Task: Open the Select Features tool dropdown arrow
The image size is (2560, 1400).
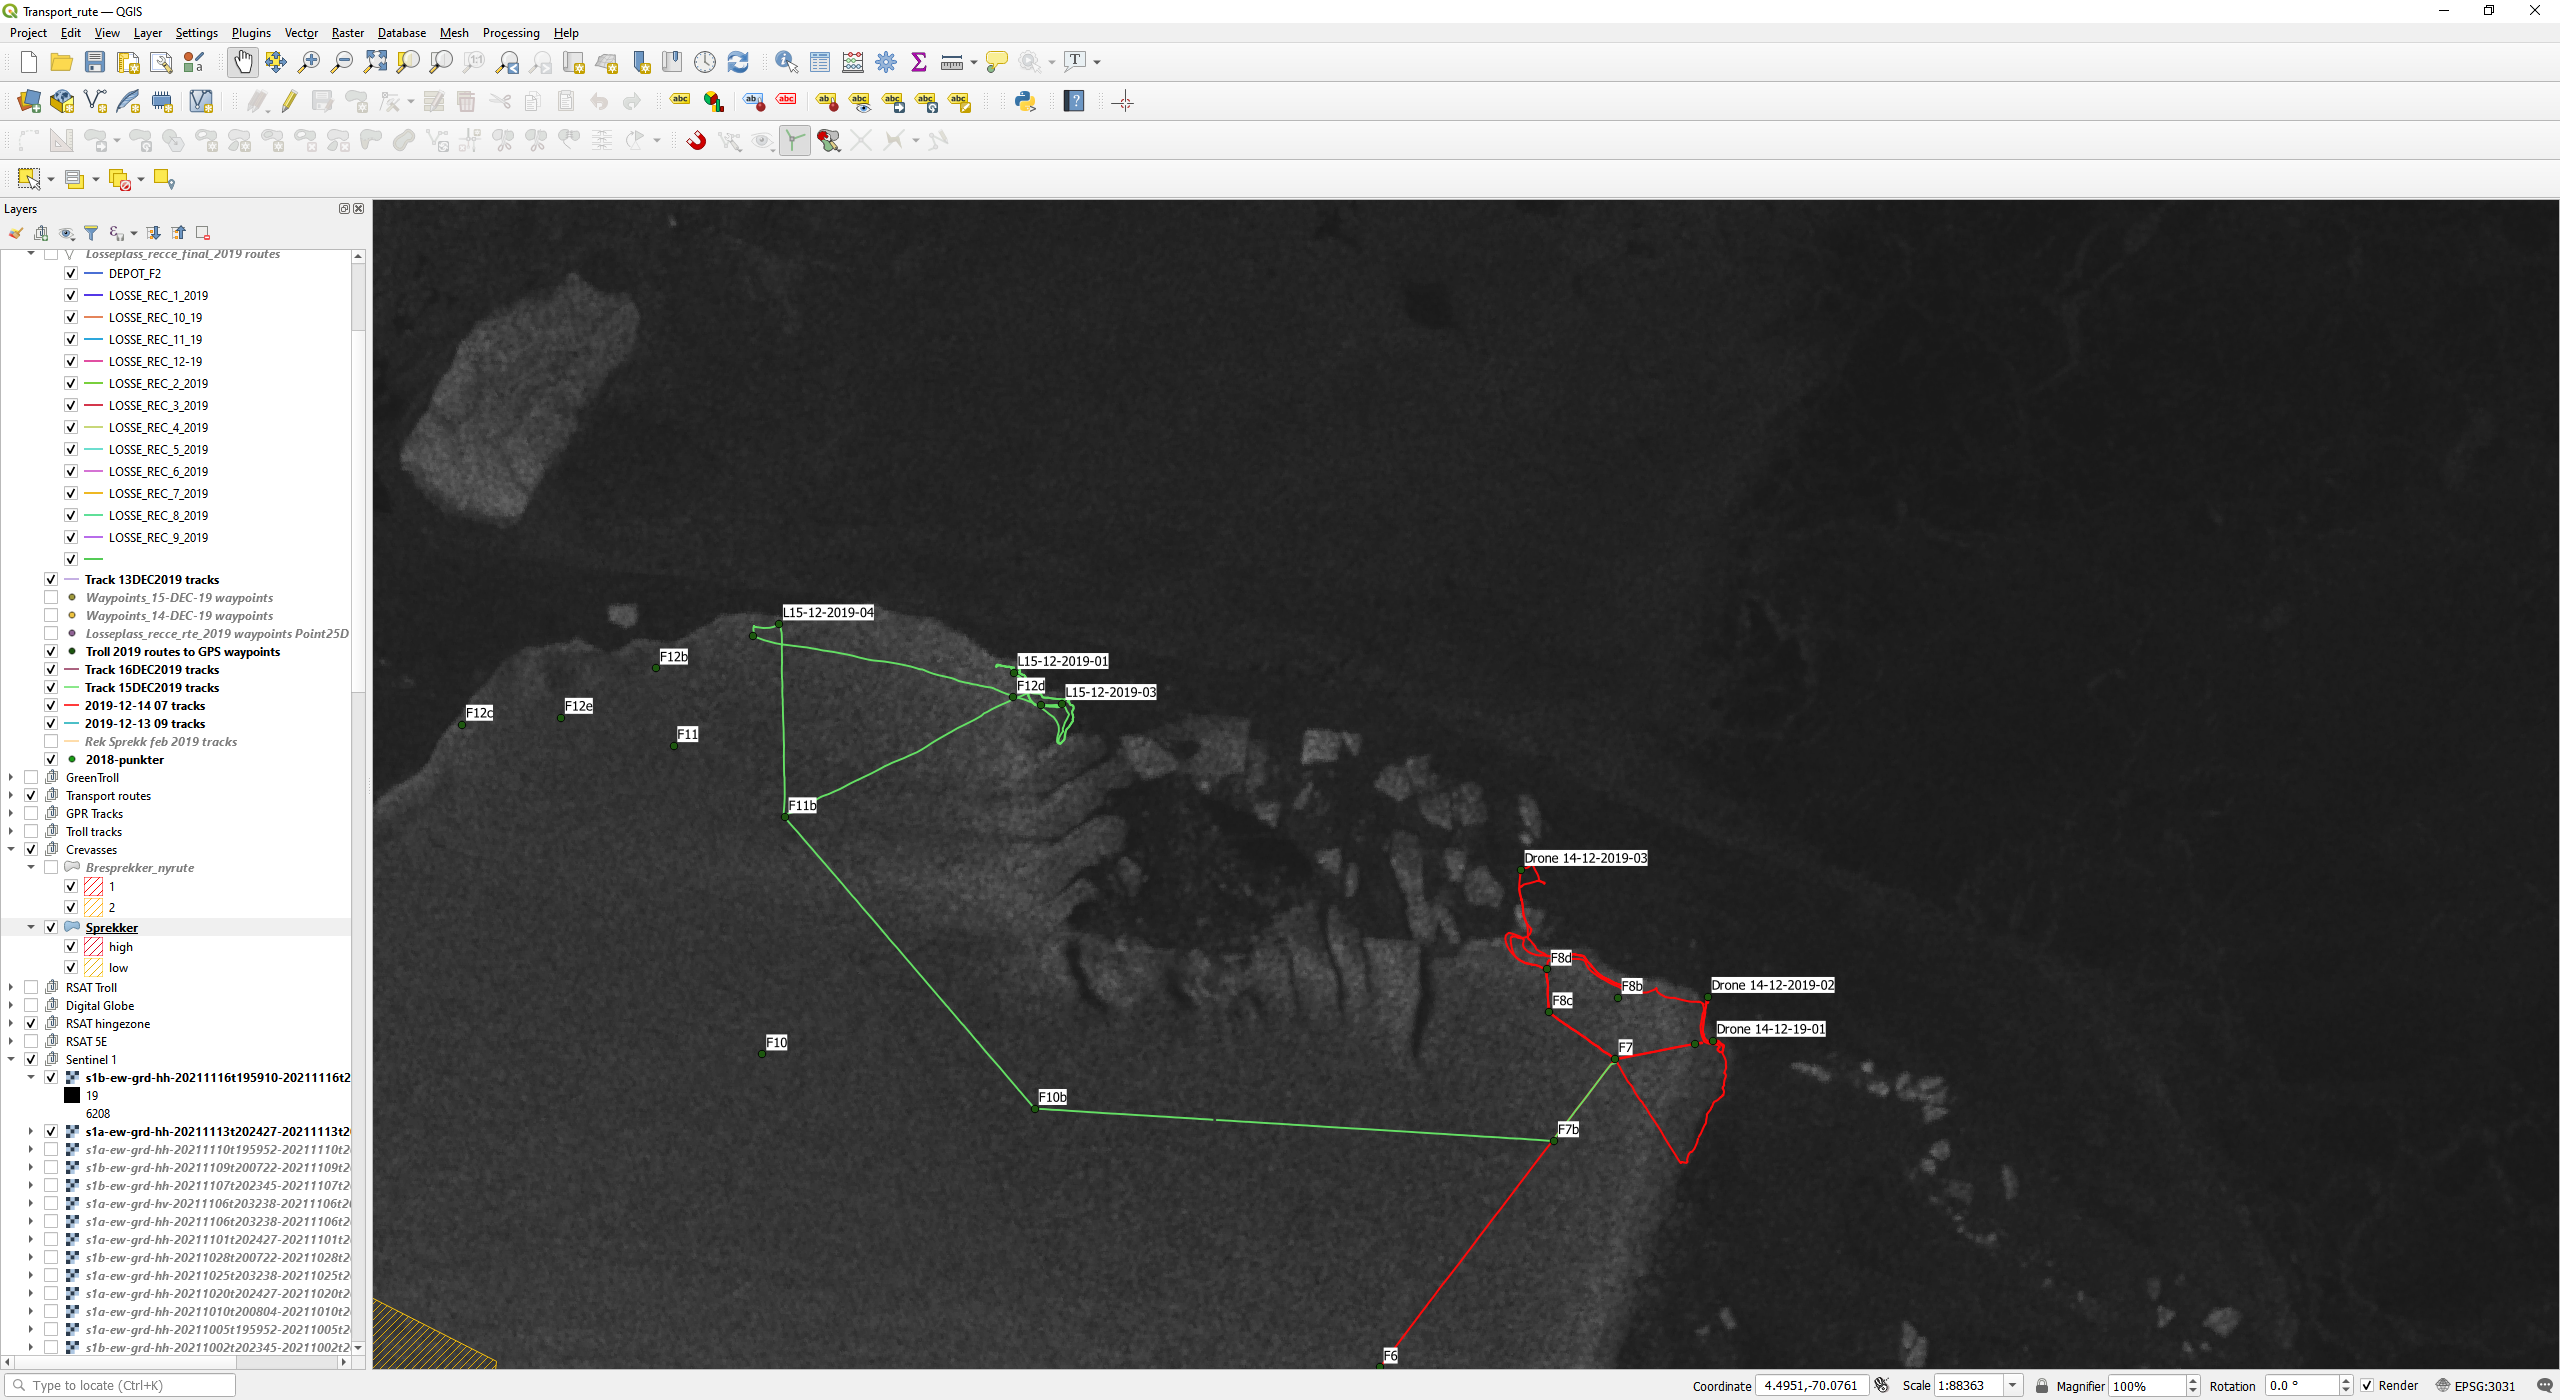Action: coord(50,180)
